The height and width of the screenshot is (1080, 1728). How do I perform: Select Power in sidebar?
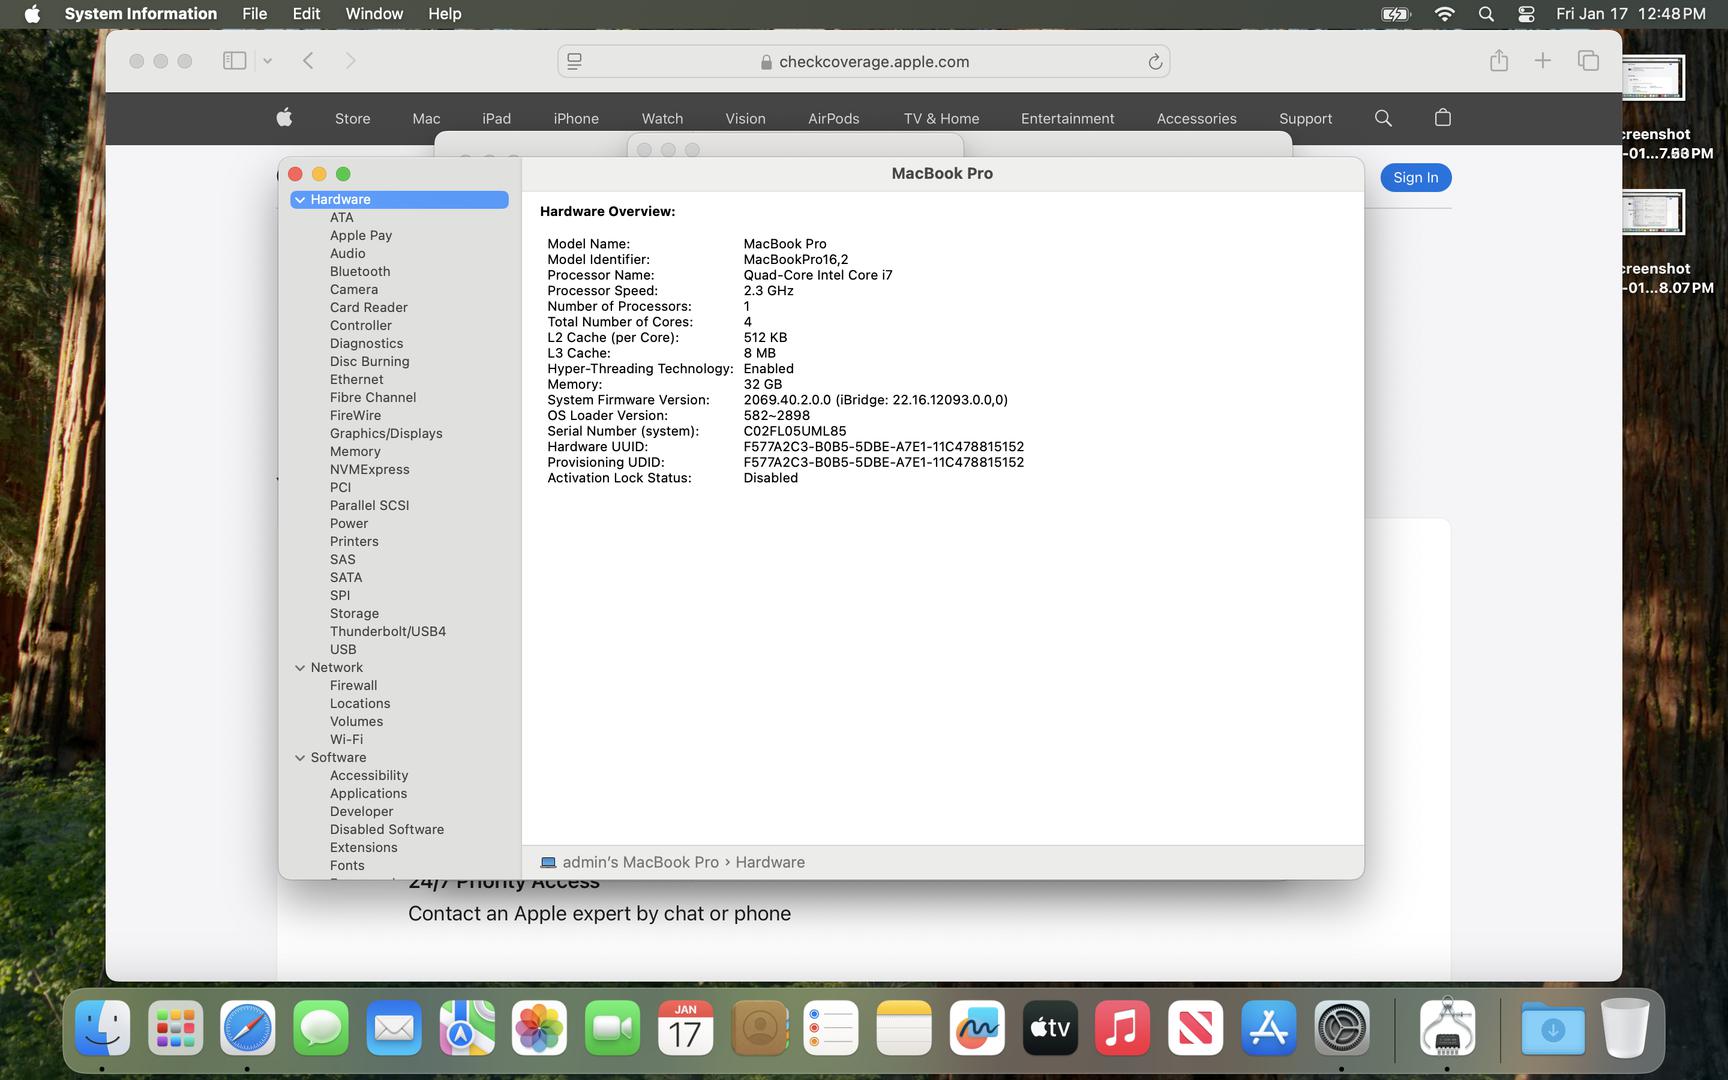coord(349,524)
